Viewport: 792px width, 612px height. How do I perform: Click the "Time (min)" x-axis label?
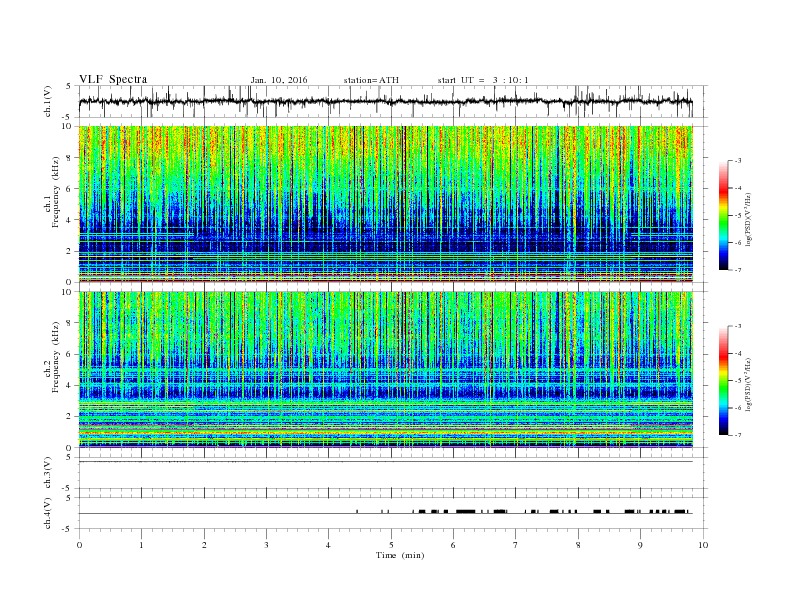tap(400, 555)
